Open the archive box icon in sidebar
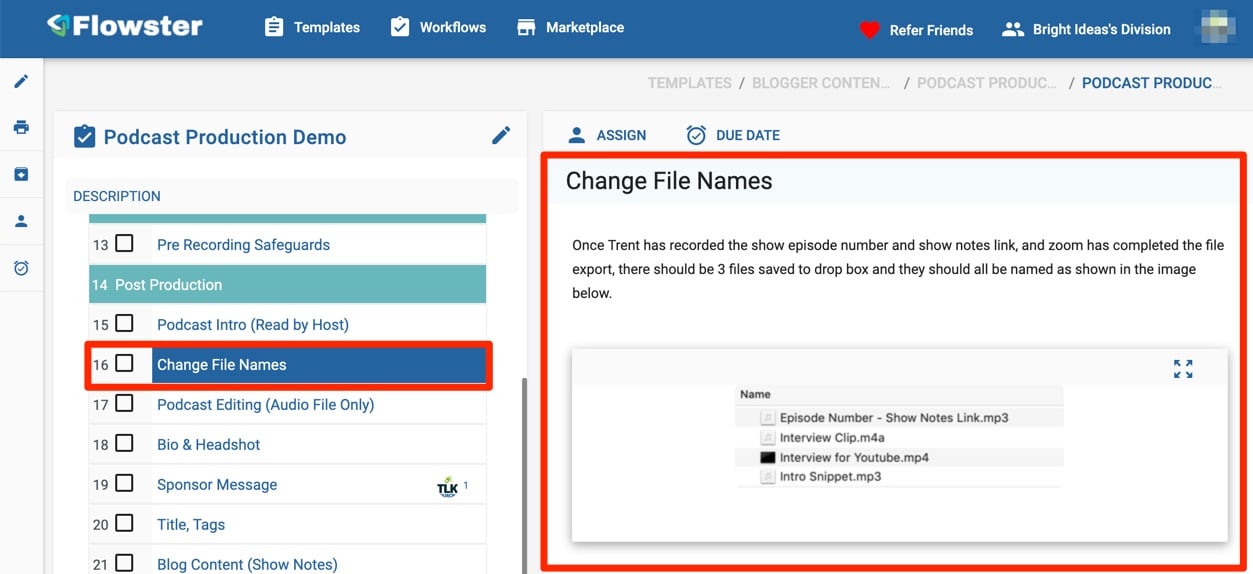The image size is (1253, 574). click(x=21, y=174)
